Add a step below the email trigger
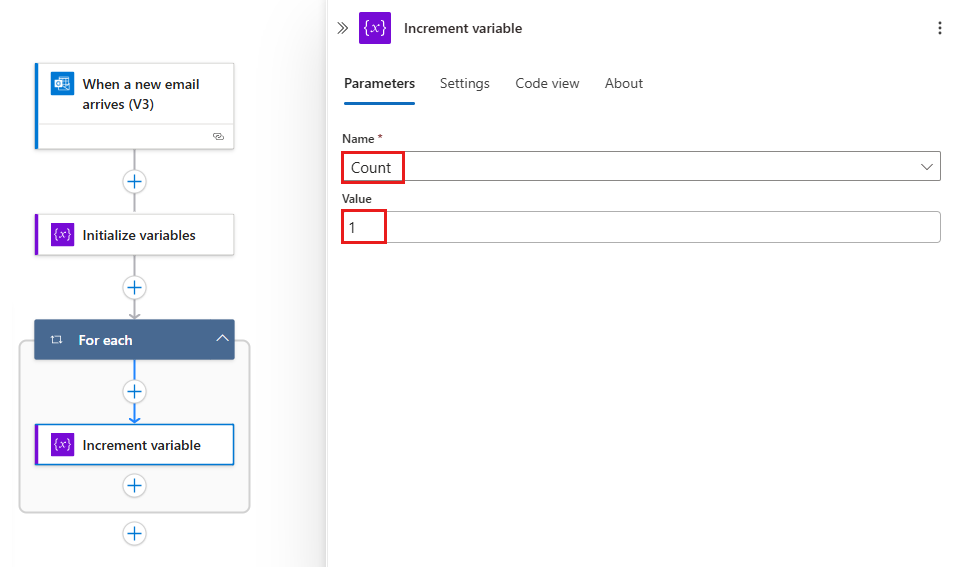The image size is (956, 567). click(x=134, y=182)
